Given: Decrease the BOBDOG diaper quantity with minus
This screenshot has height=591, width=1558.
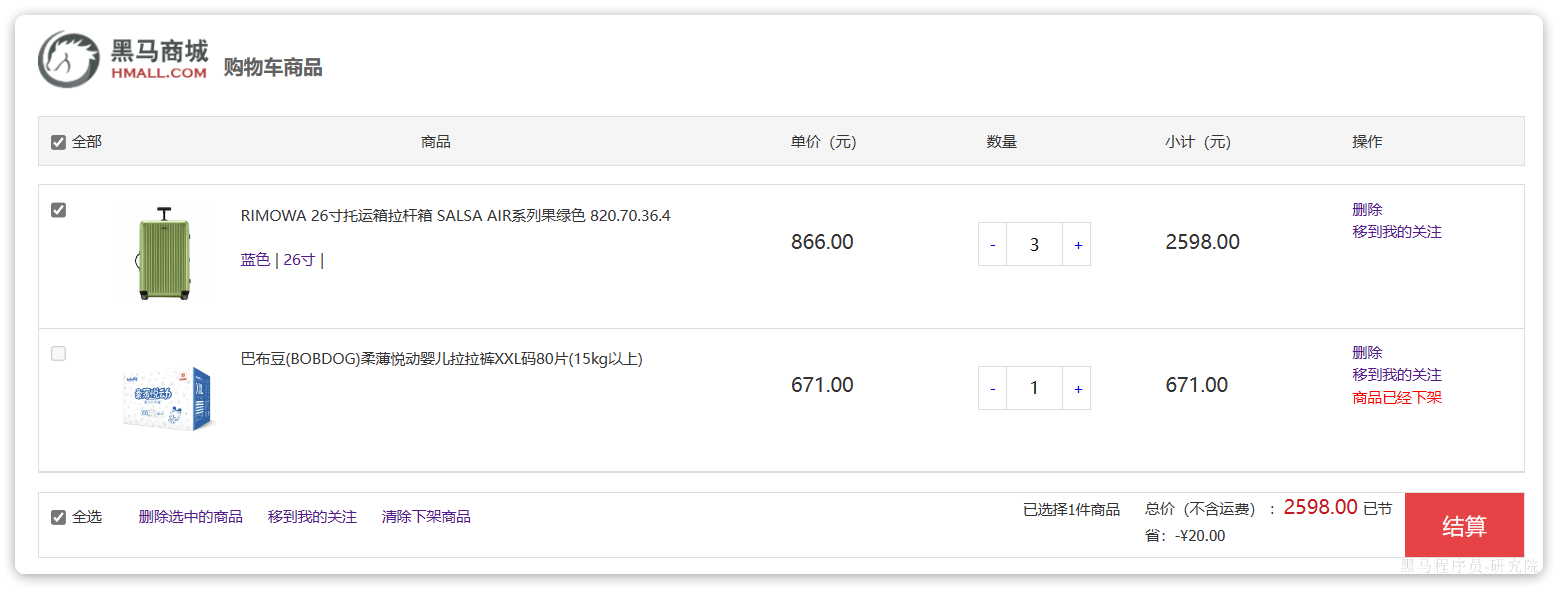Looking at the screenshot, I should 992,388.
